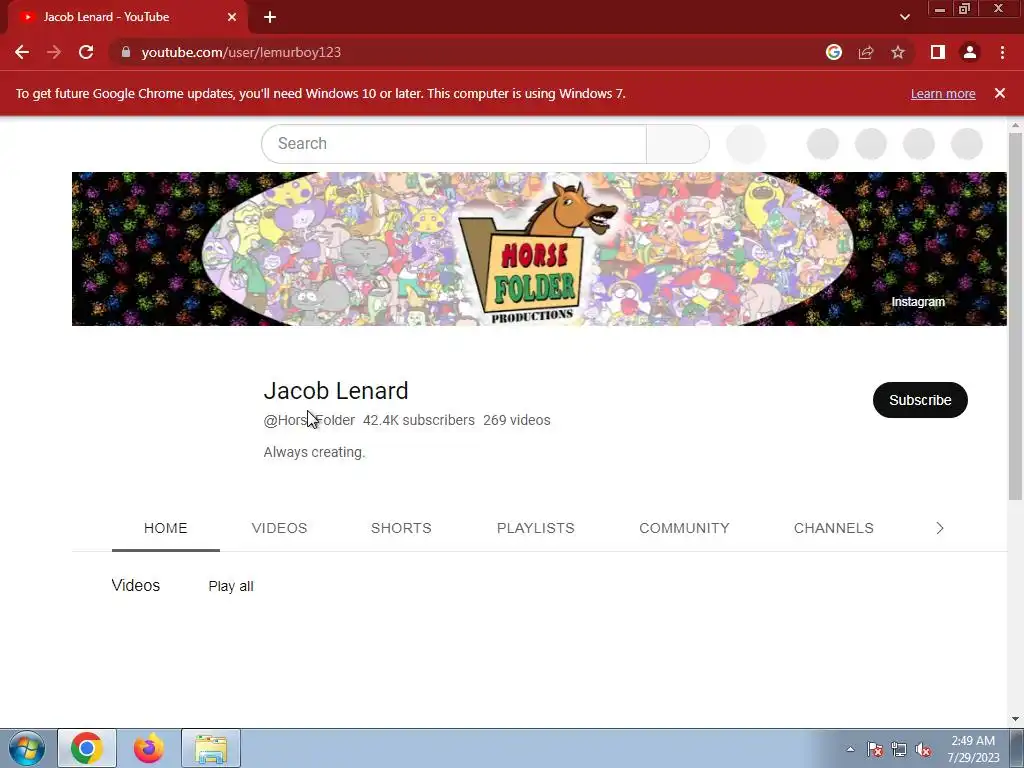Click the YouTube Search field
The height and width of the screenshot is (768, 1024).
[x=454, y=144]
